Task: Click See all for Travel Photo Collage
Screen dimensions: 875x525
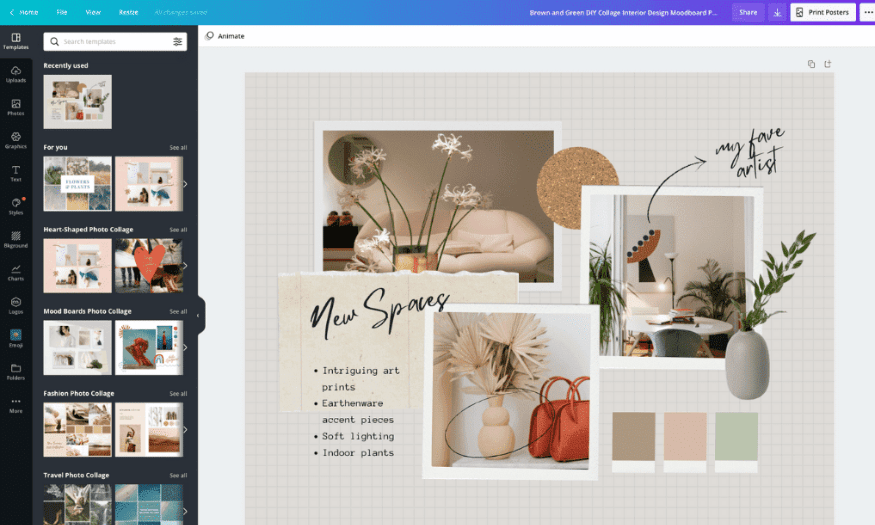Action: point(178,475)
